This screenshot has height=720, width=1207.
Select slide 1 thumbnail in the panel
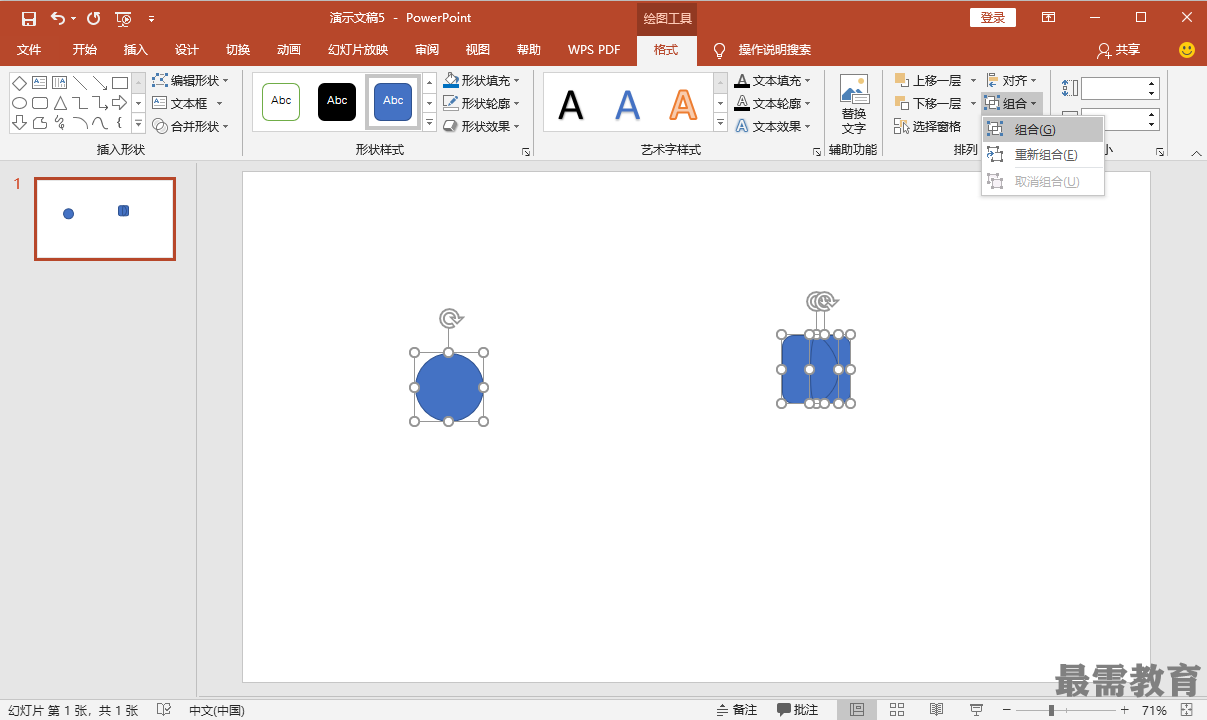click(105, 219)
